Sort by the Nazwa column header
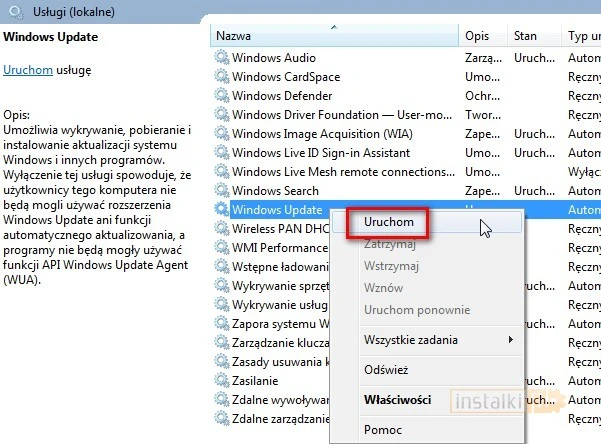601x444 pixels. [x=334, y=36]
